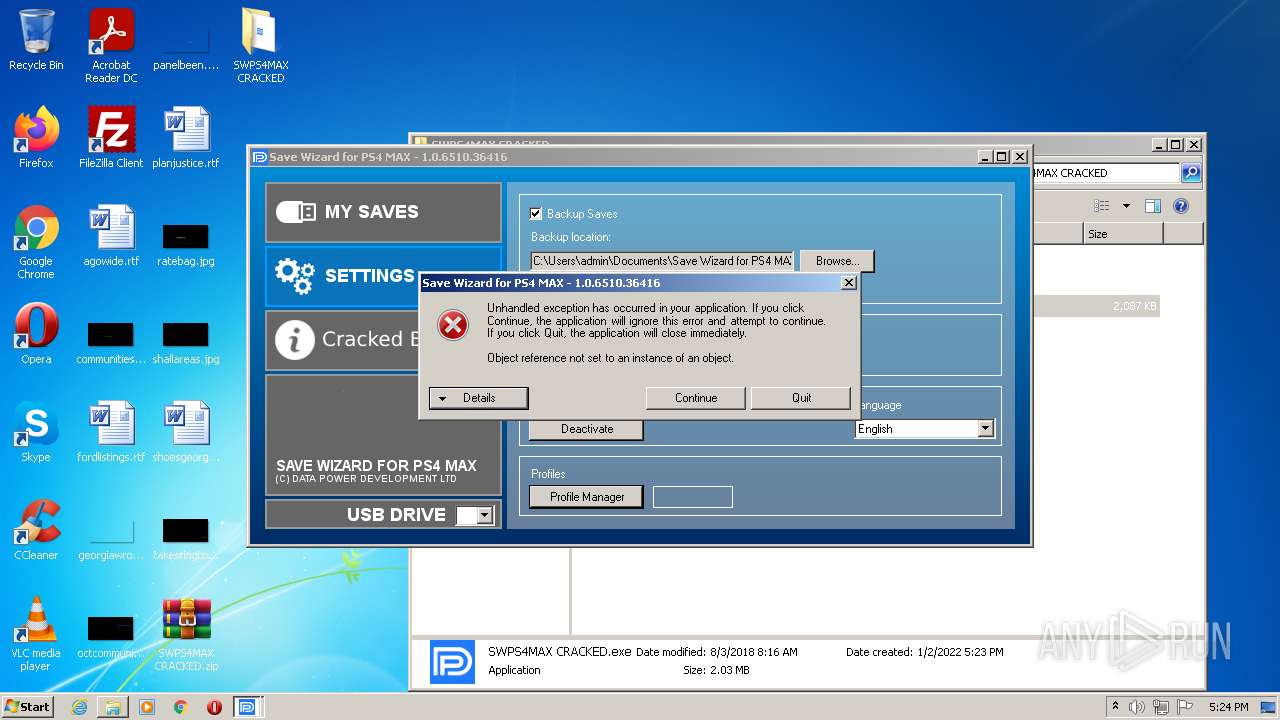Viewport: 1280px width, 720px height.
Task: Click Opera icon in the taskbar
Action: coord(214,707)
